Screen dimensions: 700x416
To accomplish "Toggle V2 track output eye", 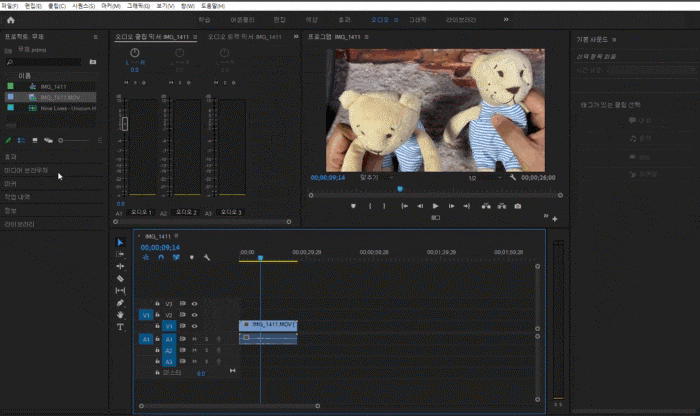I will 195,315.
